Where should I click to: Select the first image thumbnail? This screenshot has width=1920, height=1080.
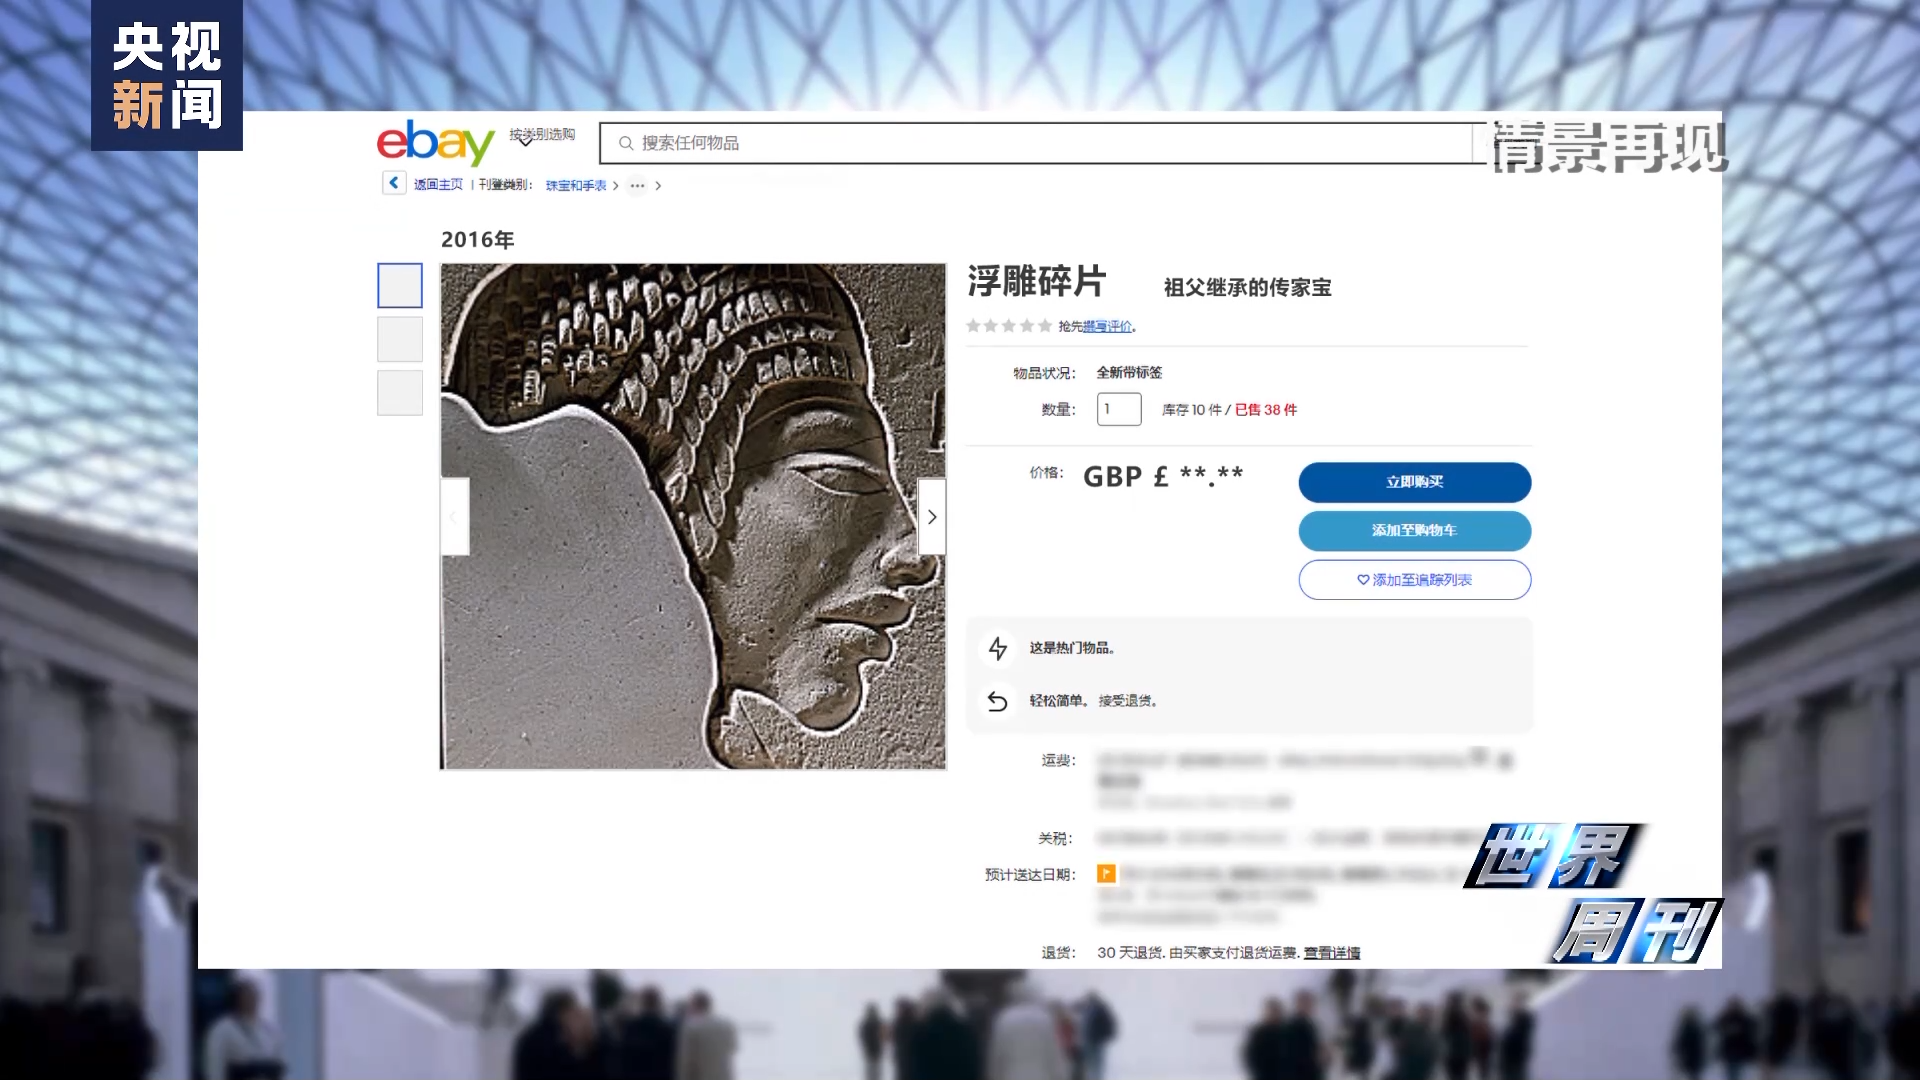point(400,285)
